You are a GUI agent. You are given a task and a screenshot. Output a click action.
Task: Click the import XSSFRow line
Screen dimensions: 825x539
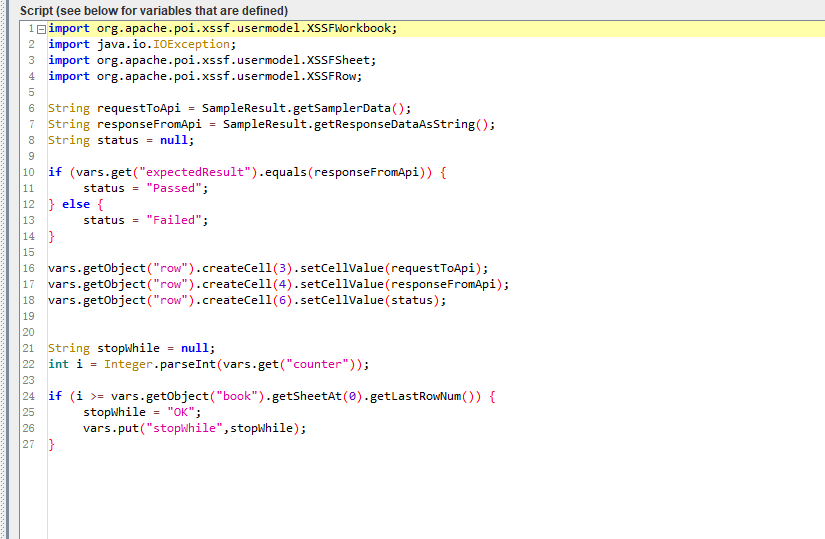[x=205, y=76]
